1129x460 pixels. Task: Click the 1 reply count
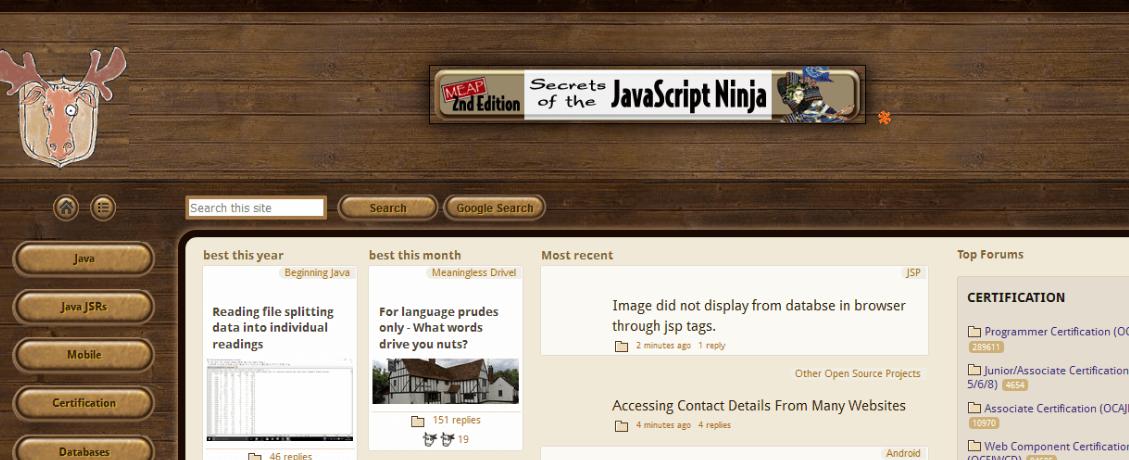tap(711, 346)
